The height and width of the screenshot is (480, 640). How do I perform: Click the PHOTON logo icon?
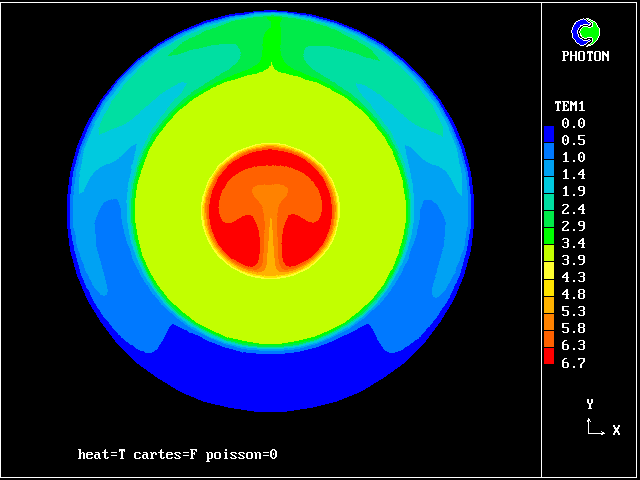[x=584, y=33]
